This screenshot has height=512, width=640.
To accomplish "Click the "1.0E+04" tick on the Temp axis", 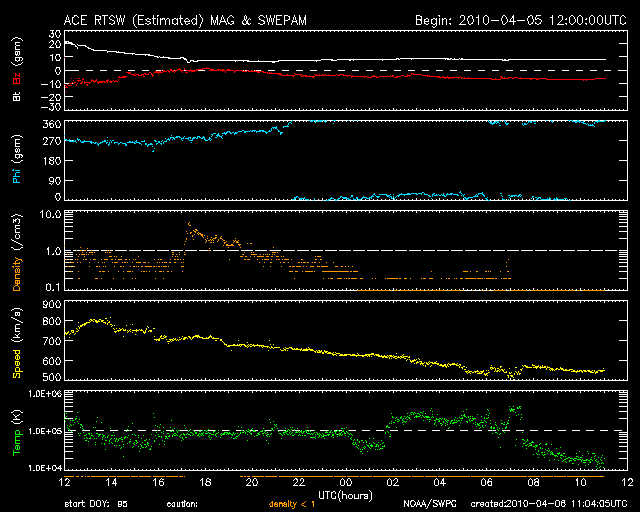I will click(x=45, y=468).
